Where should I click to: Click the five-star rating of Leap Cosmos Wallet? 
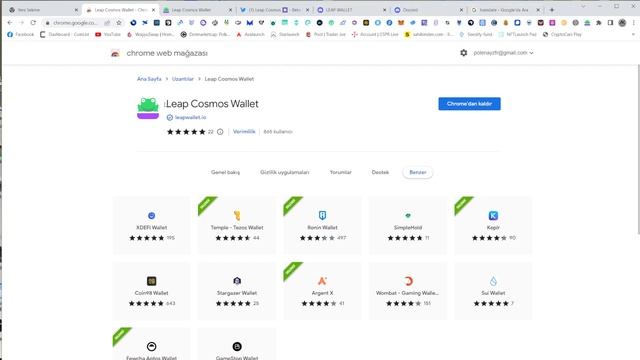186,131
